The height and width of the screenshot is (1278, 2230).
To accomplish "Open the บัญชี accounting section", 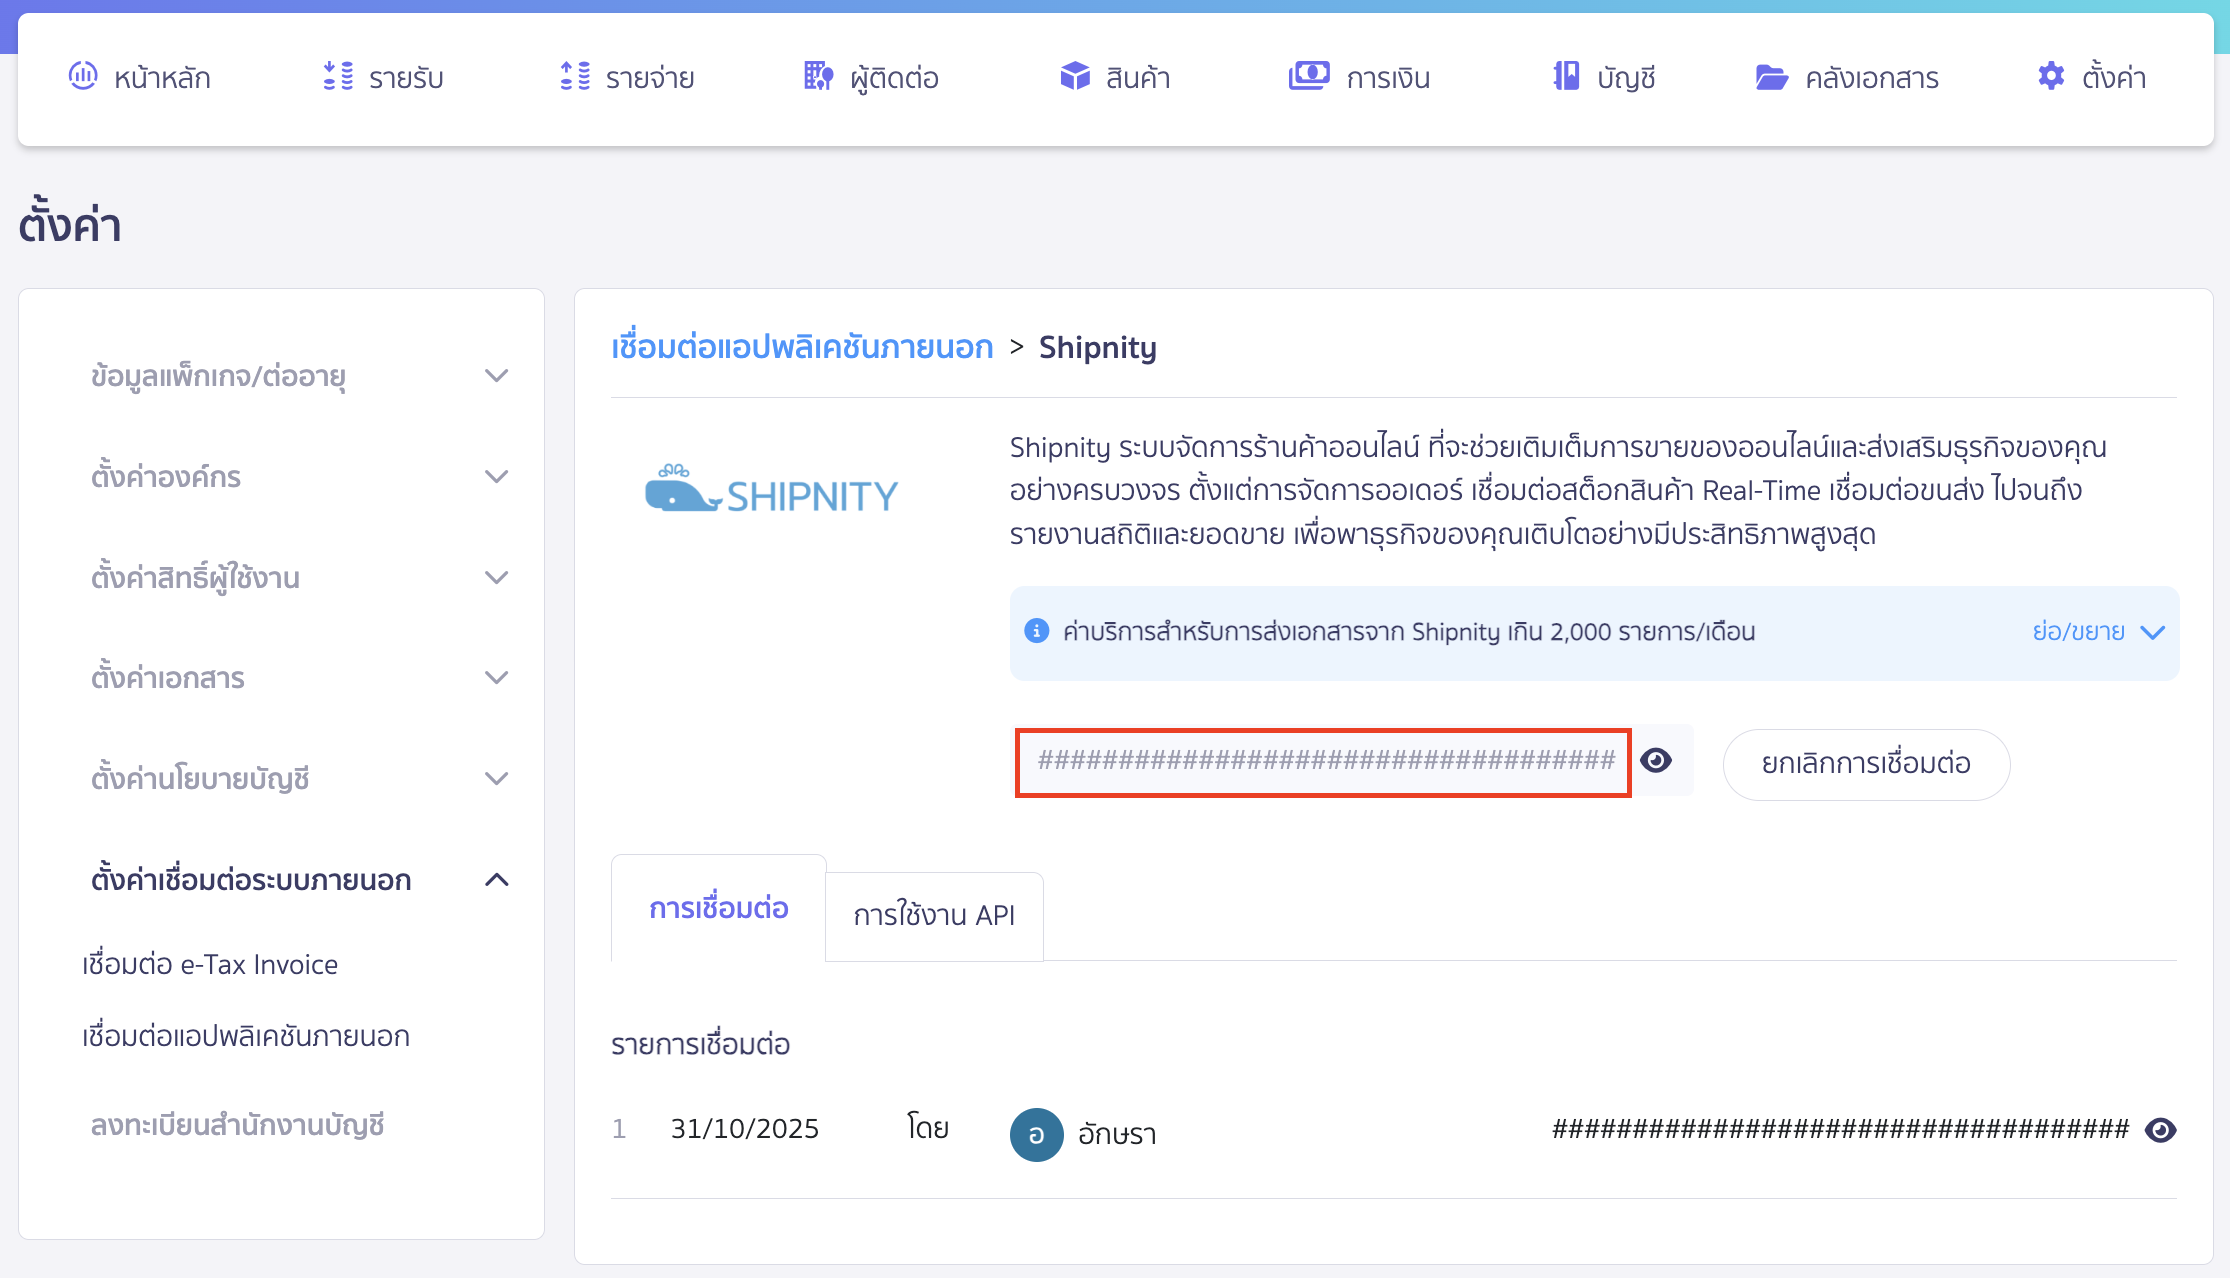I will (x=1603, y=77).
